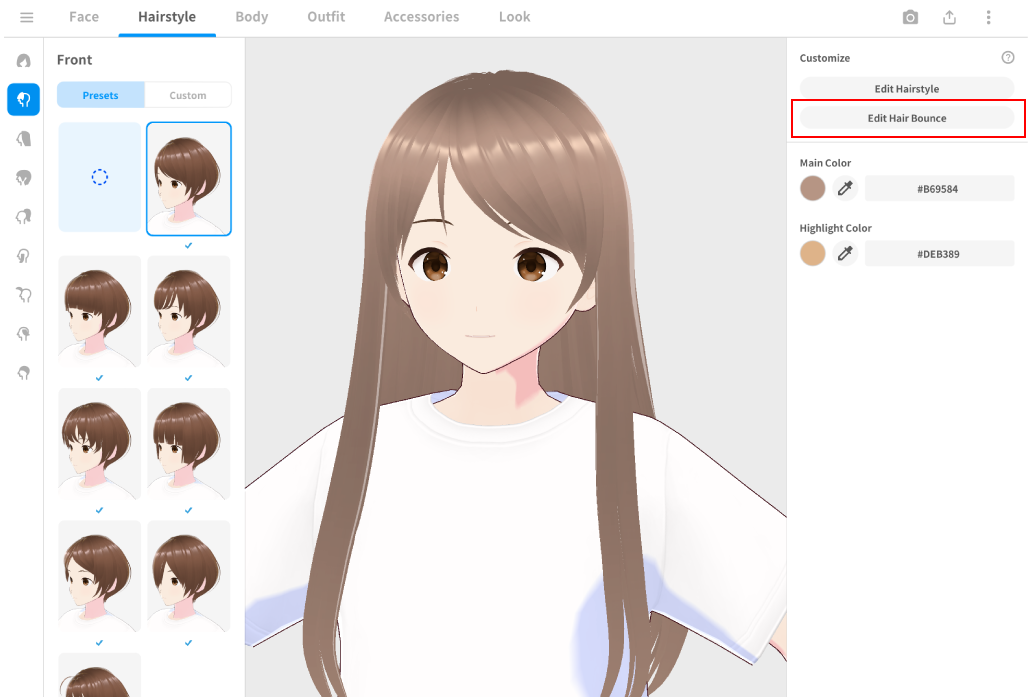The height and width of the screenshot is (697, 1032).
Task: Click the highlighted Front hair sidebar icon
Action: pyautogui.click(x=23, y=99)
